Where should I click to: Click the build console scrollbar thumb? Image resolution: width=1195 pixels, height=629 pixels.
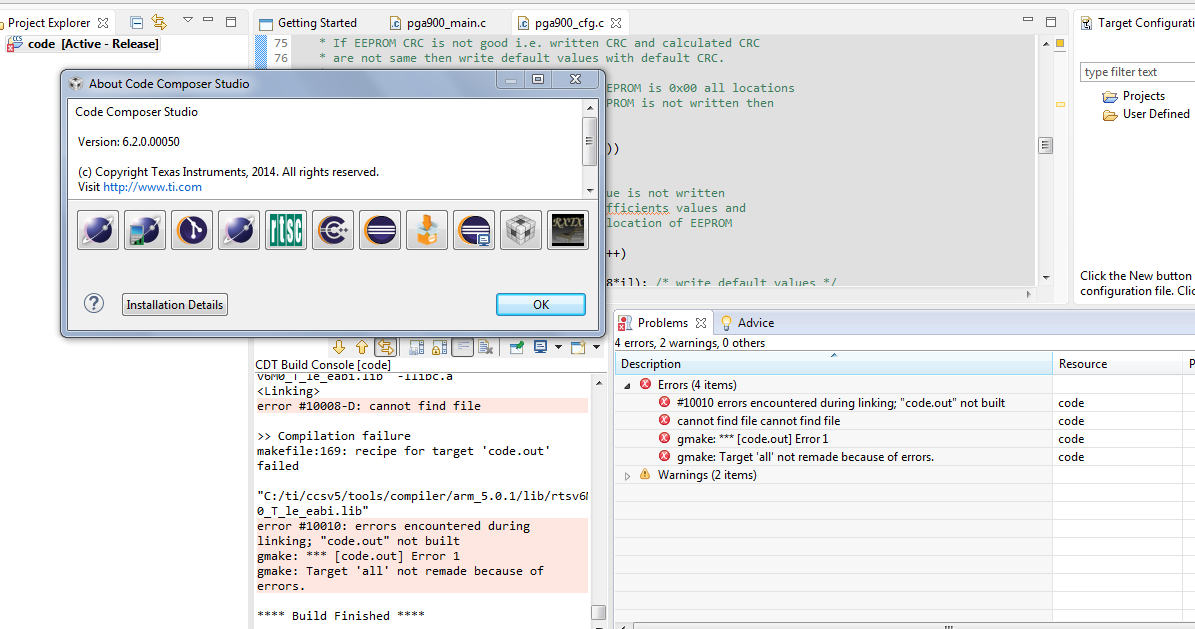598,612
